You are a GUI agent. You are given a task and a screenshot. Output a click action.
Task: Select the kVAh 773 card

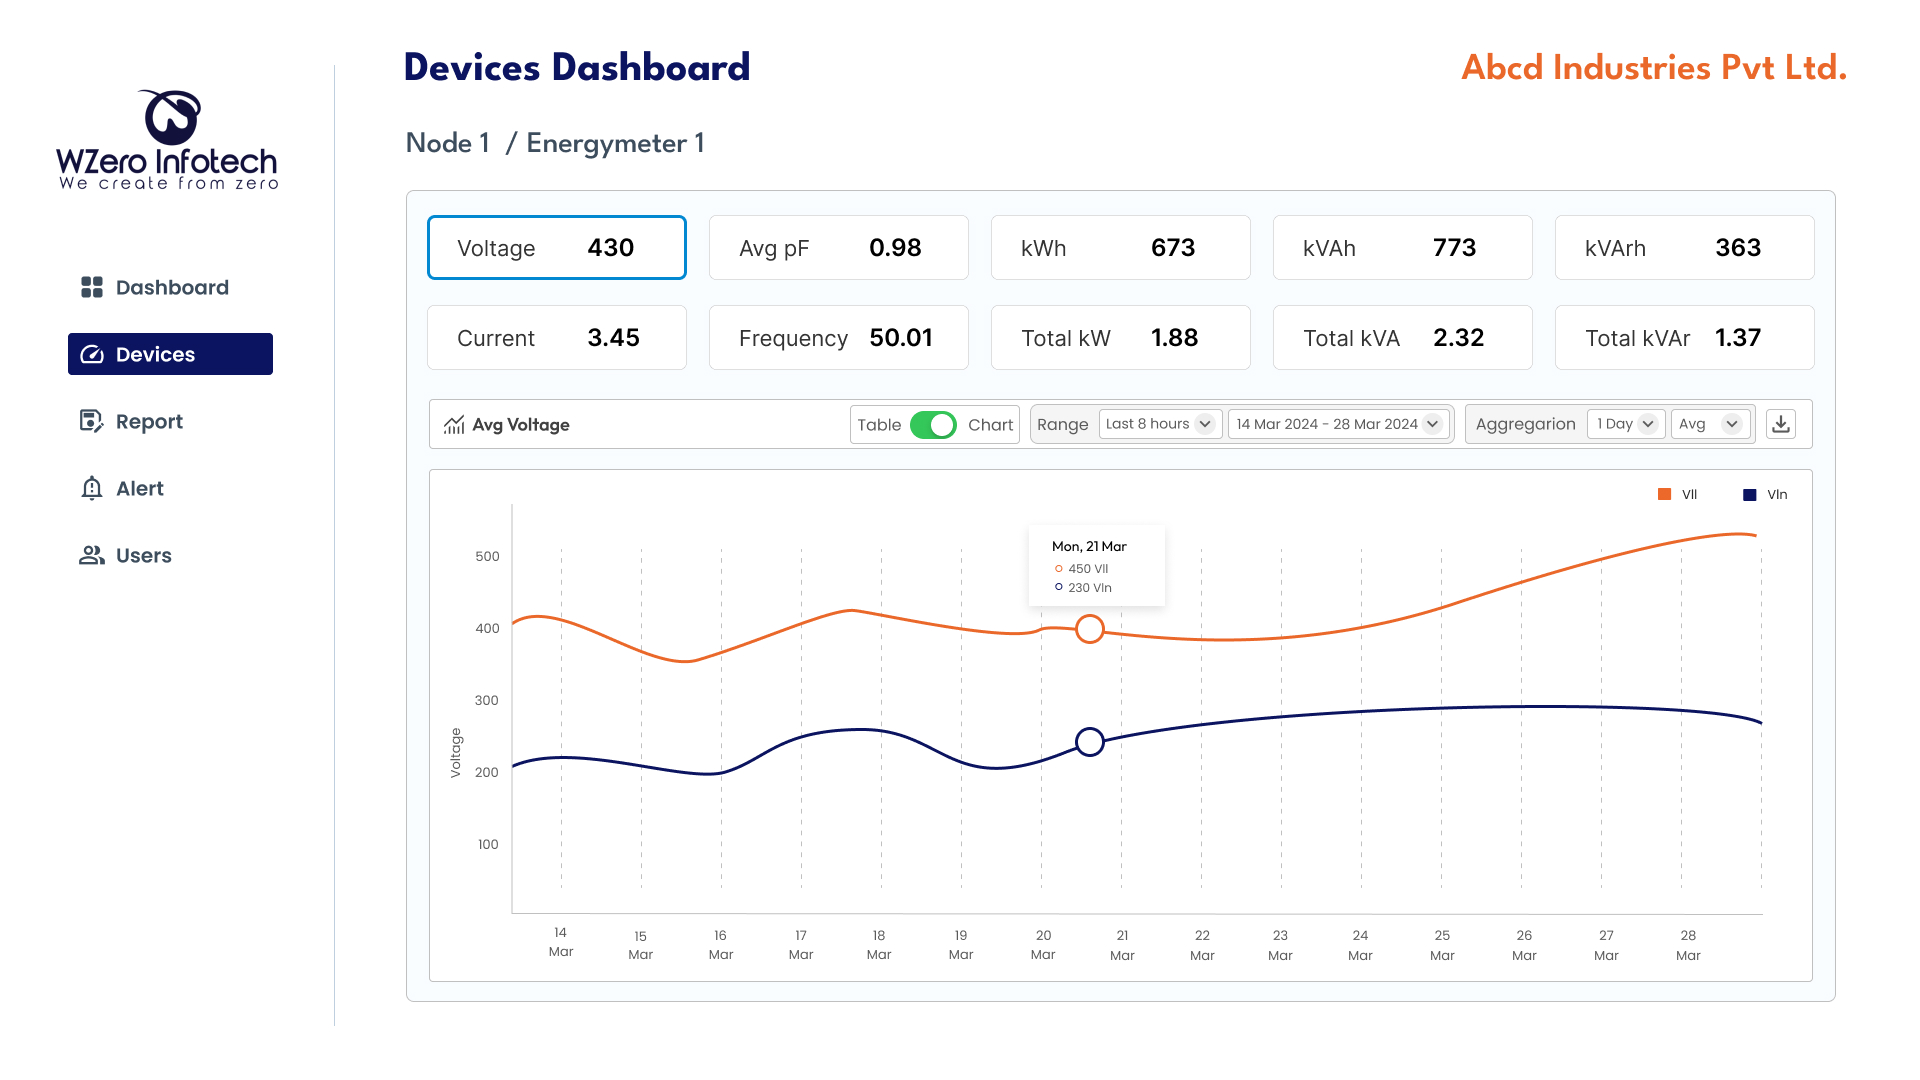(x=1403, y=247)
